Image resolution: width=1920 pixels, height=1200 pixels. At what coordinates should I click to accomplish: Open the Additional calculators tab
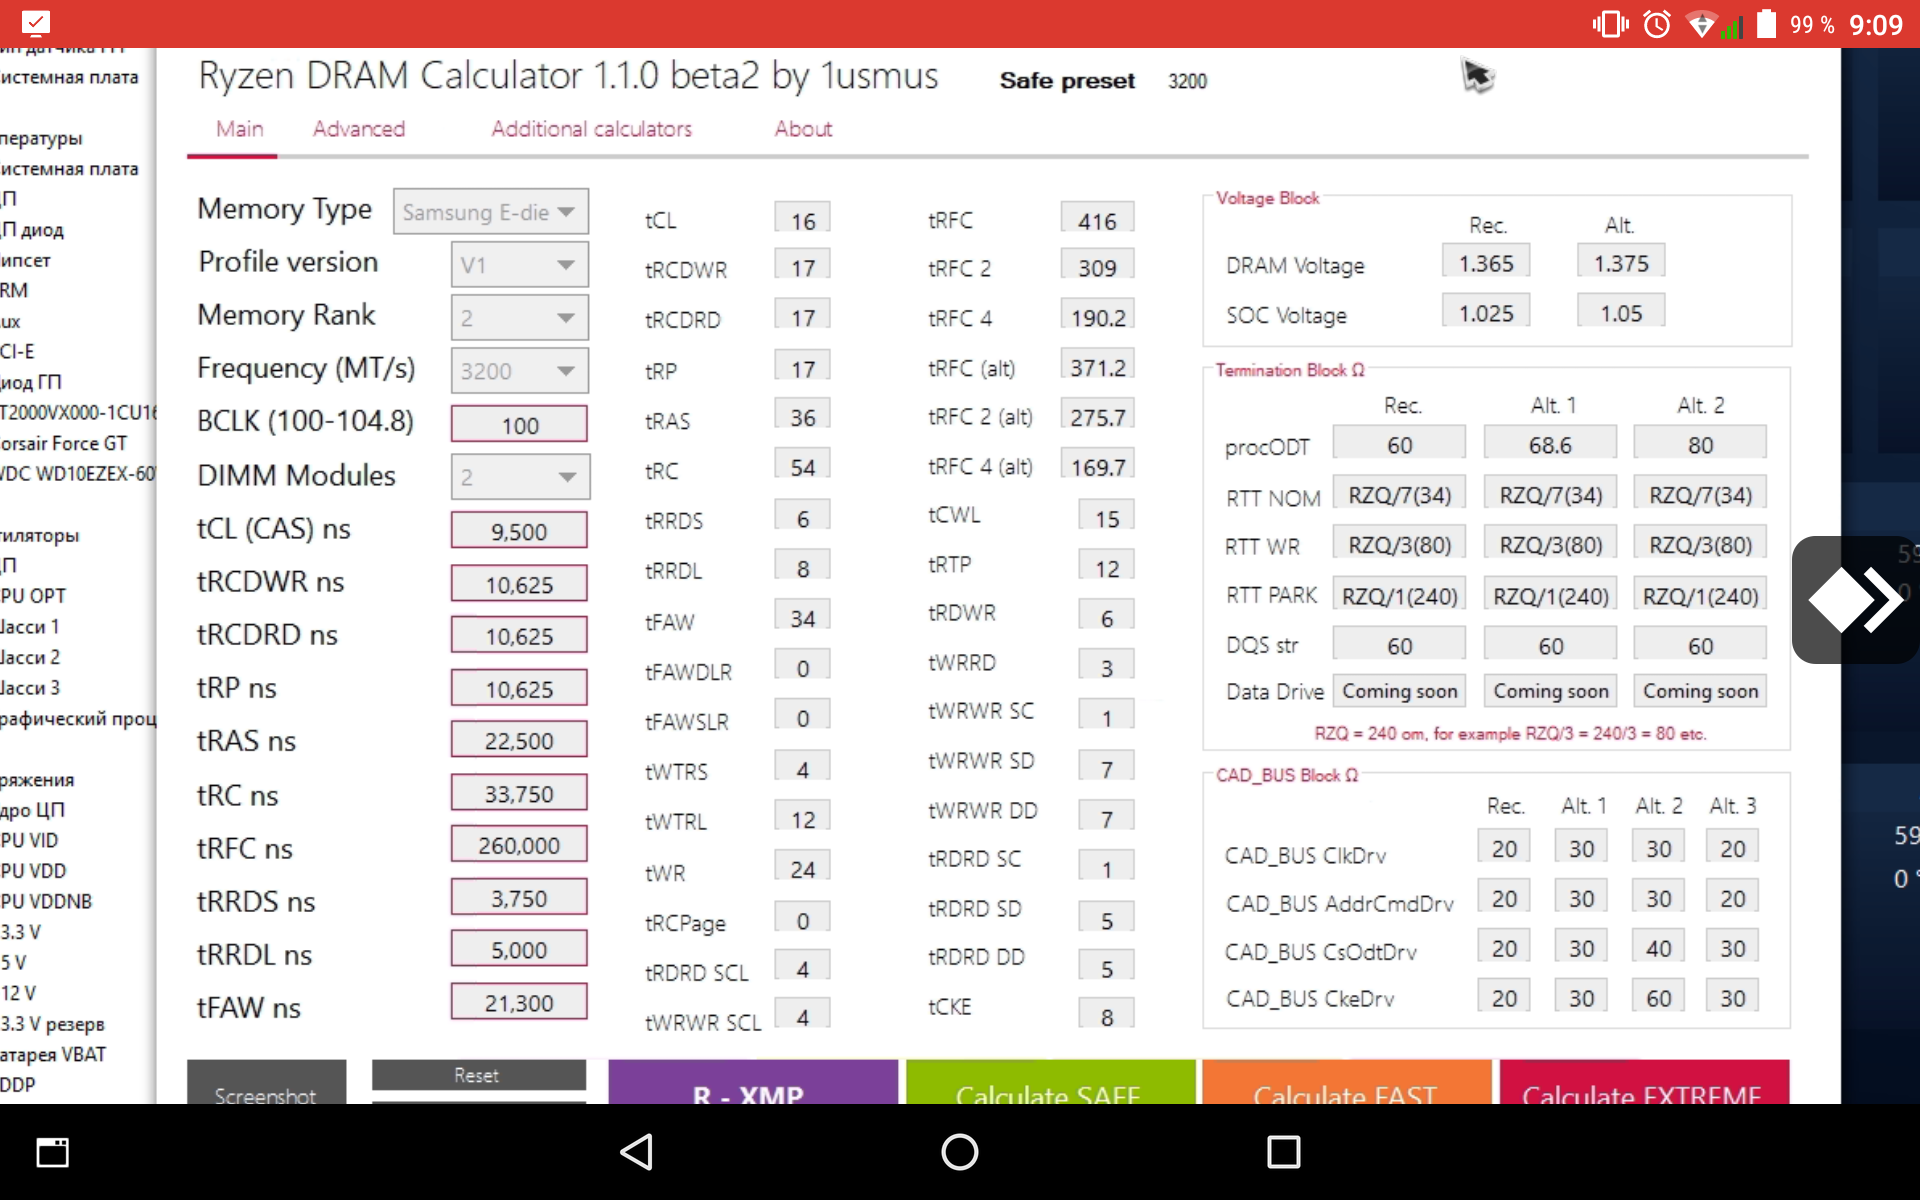(591, 129)
